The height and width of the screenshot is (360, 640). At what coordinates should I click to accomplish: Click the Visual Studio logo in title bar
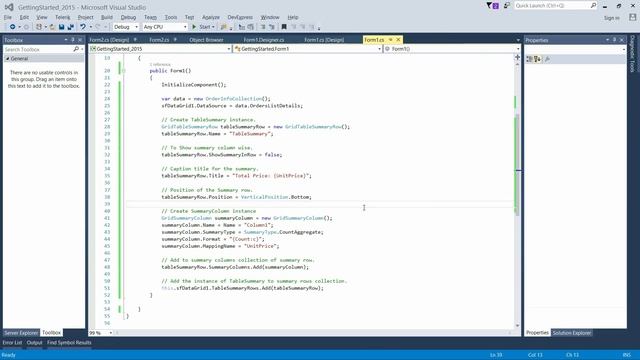(x=9, y=7)
